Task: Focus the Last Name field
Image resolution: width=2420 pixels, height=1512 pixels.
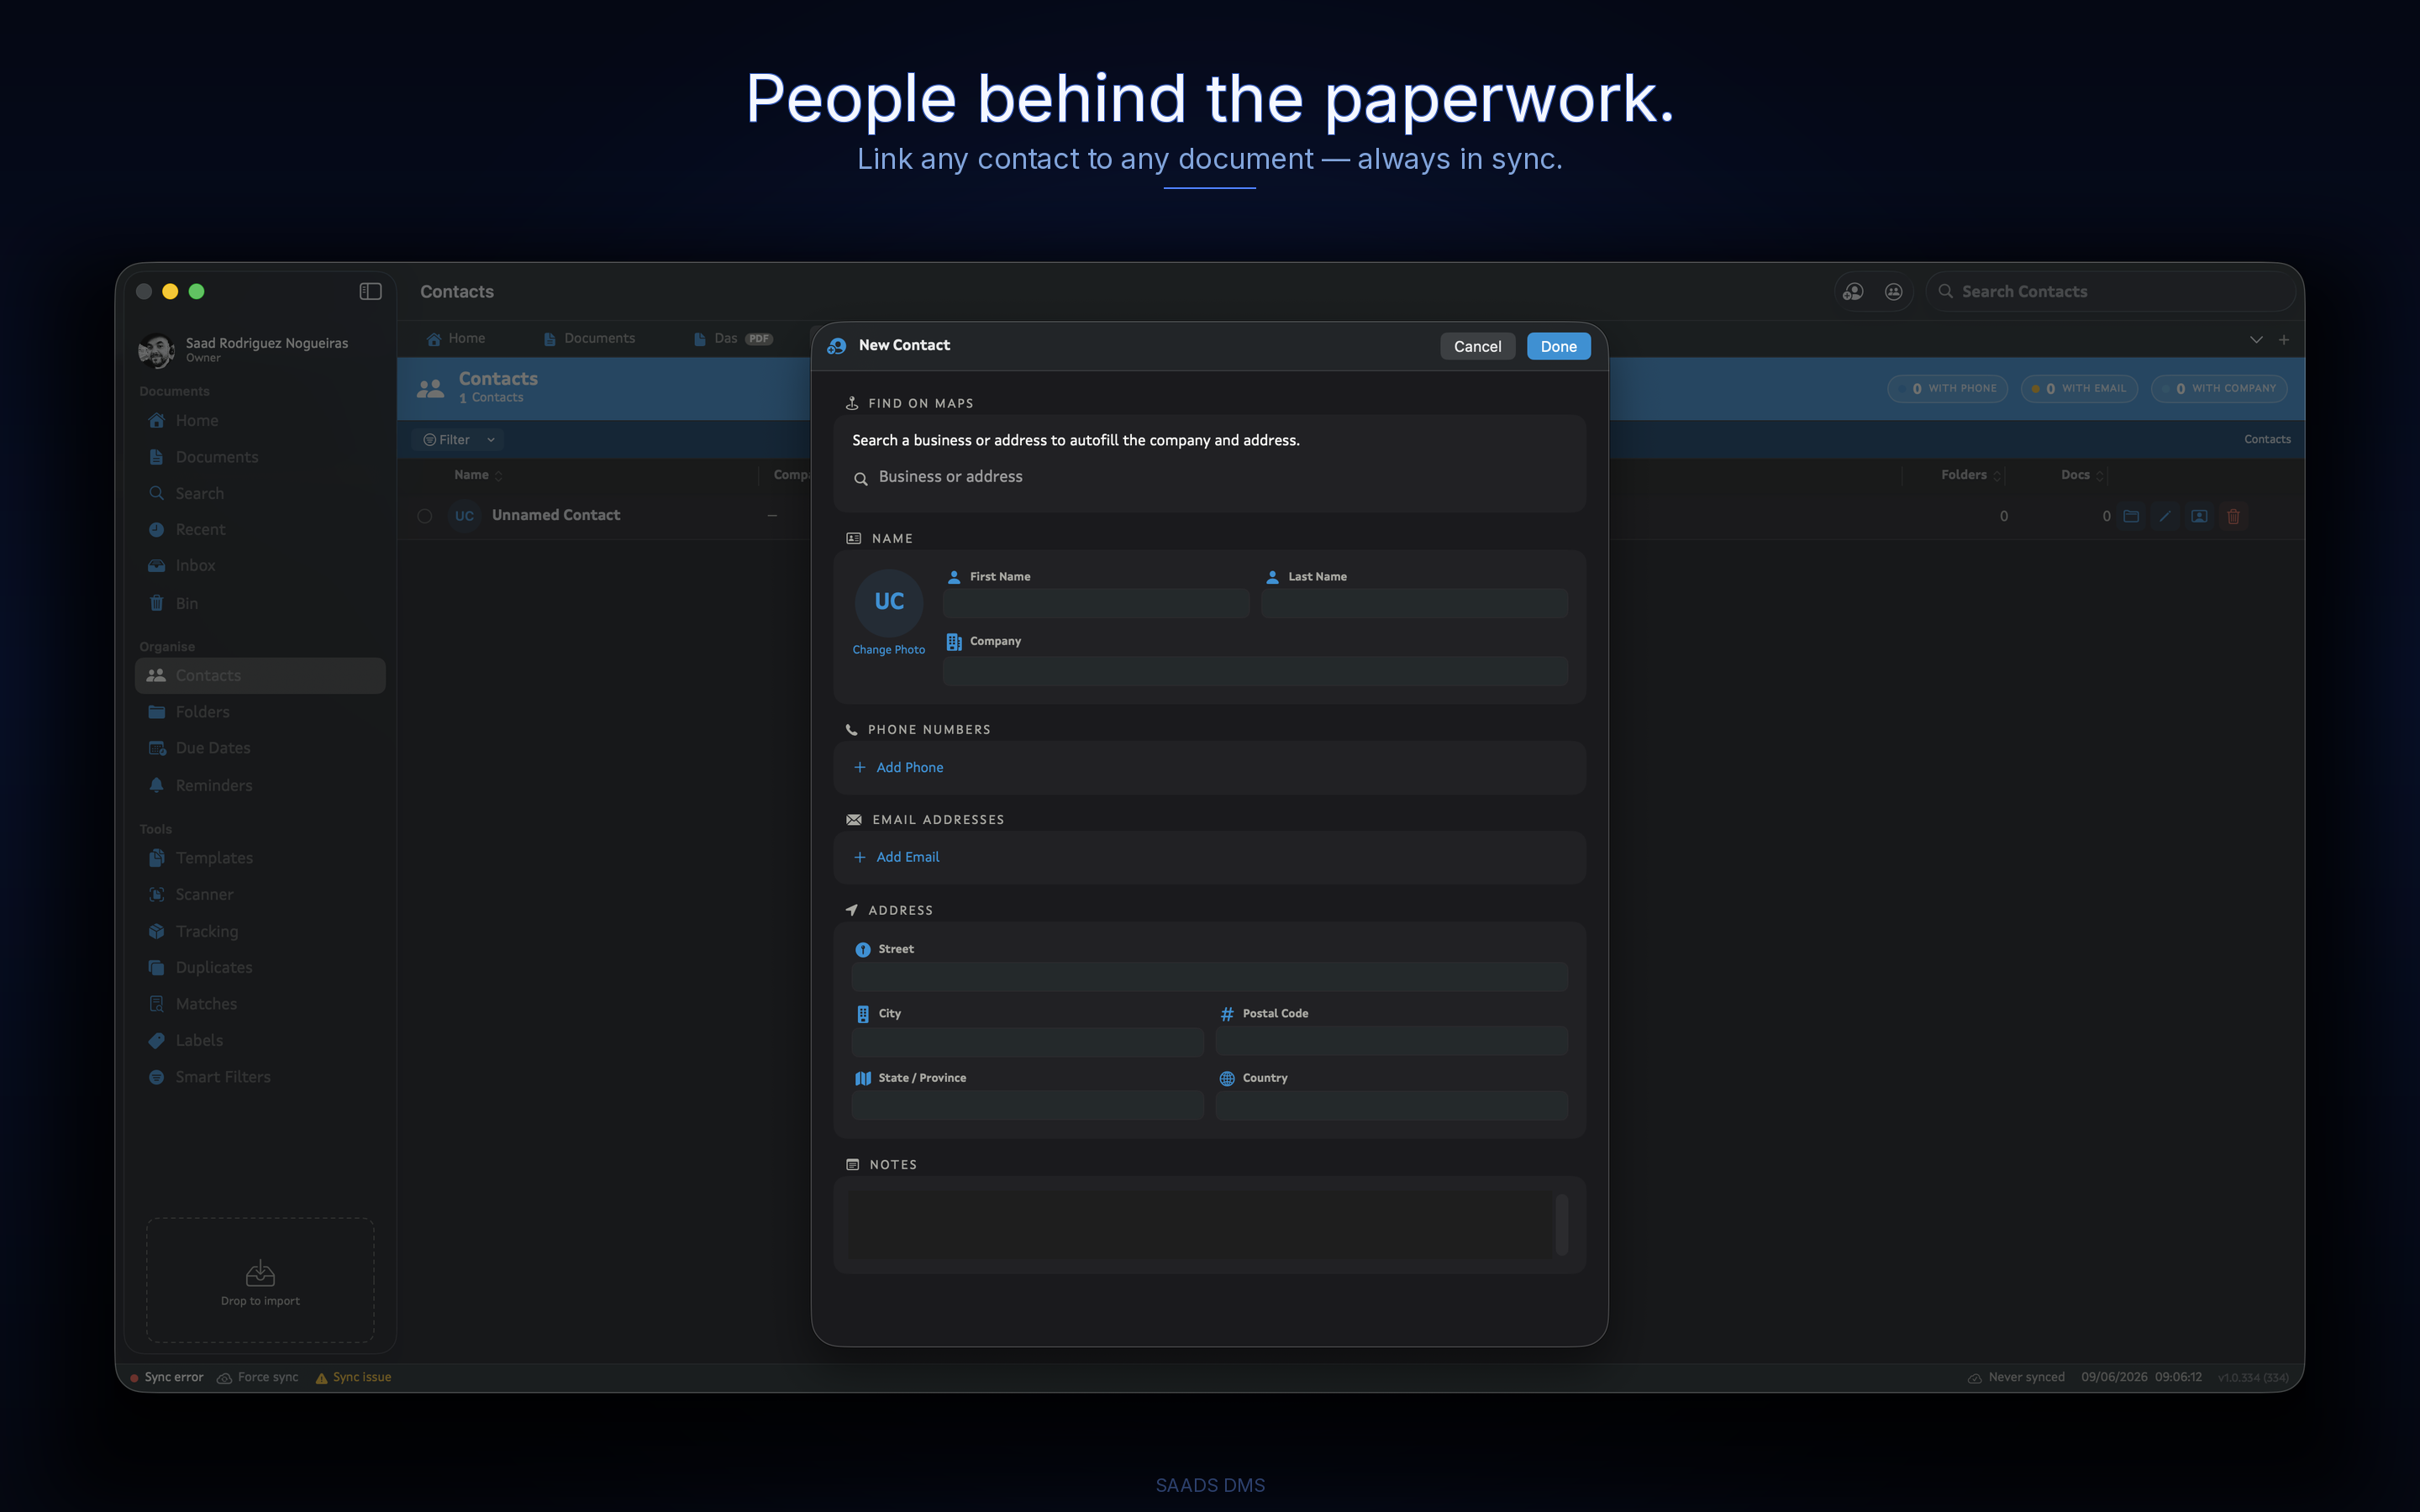Action: point(1414,603)
